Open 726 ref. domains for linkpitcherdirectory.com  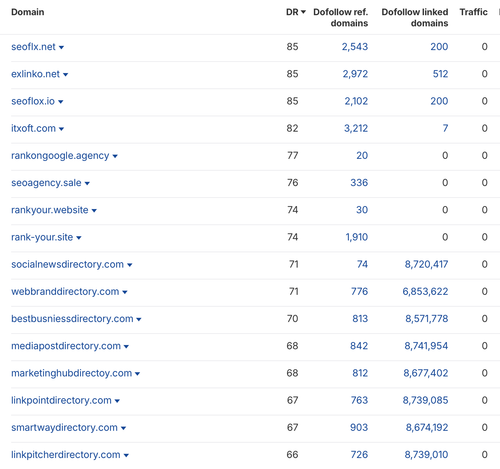coord(359,455)
